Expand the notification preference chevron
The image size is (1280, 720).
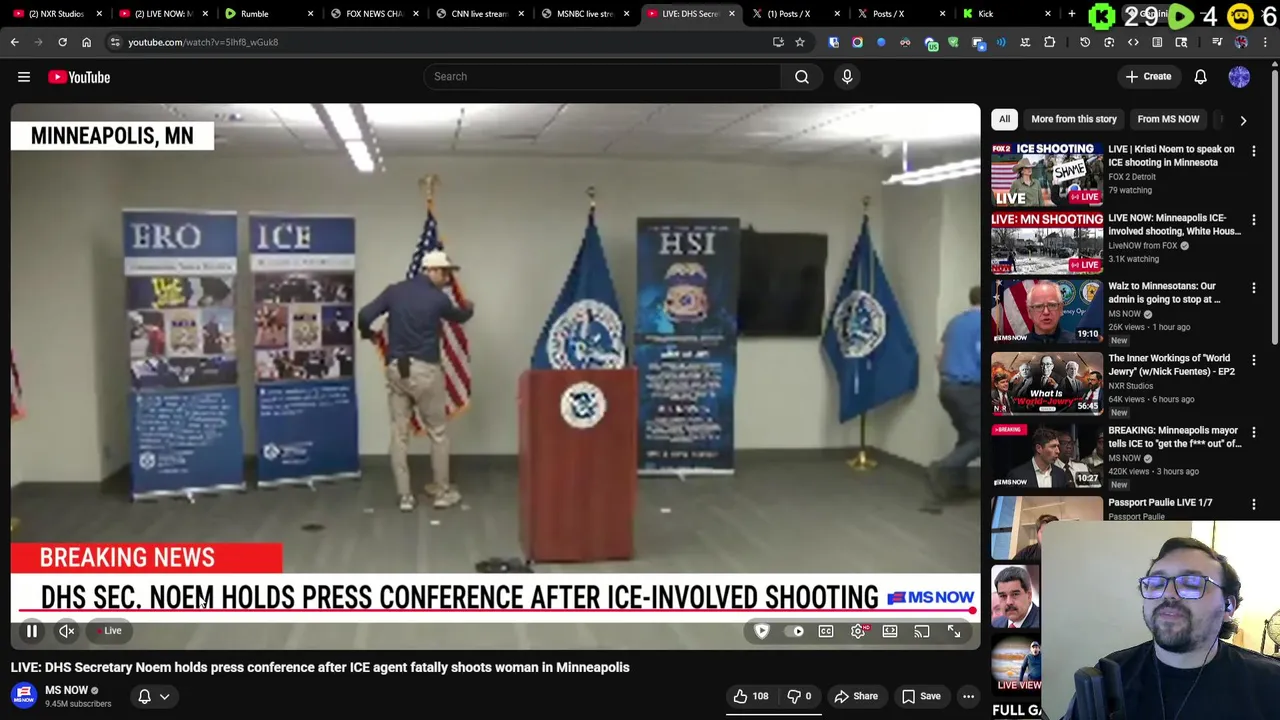pos(165,696)
